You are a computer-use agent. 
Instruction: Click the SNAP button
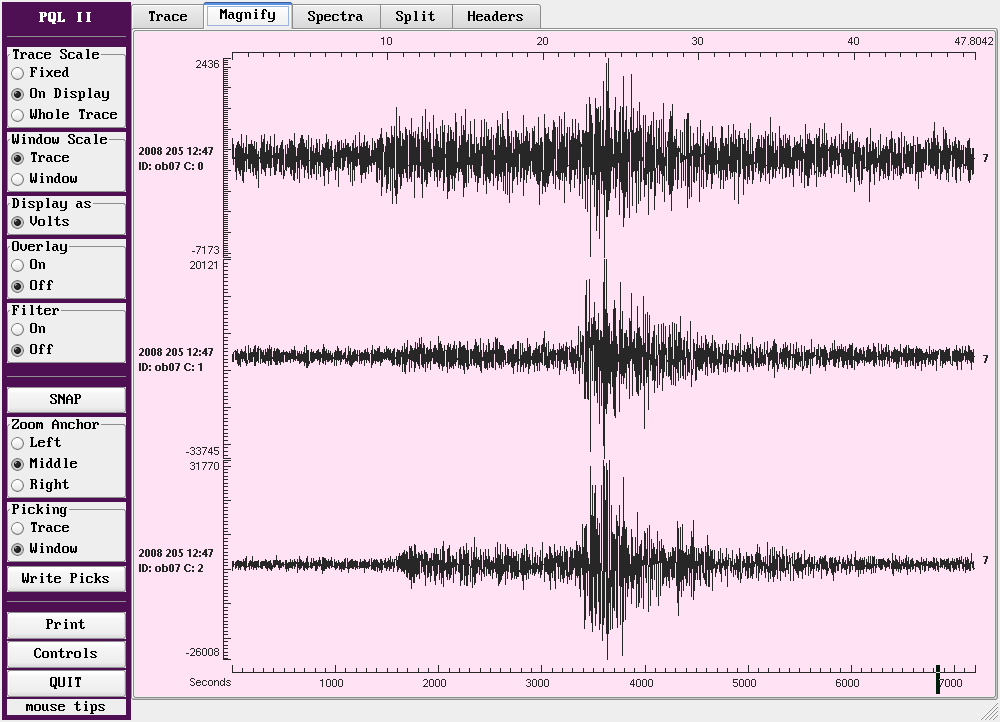[66, 399]
